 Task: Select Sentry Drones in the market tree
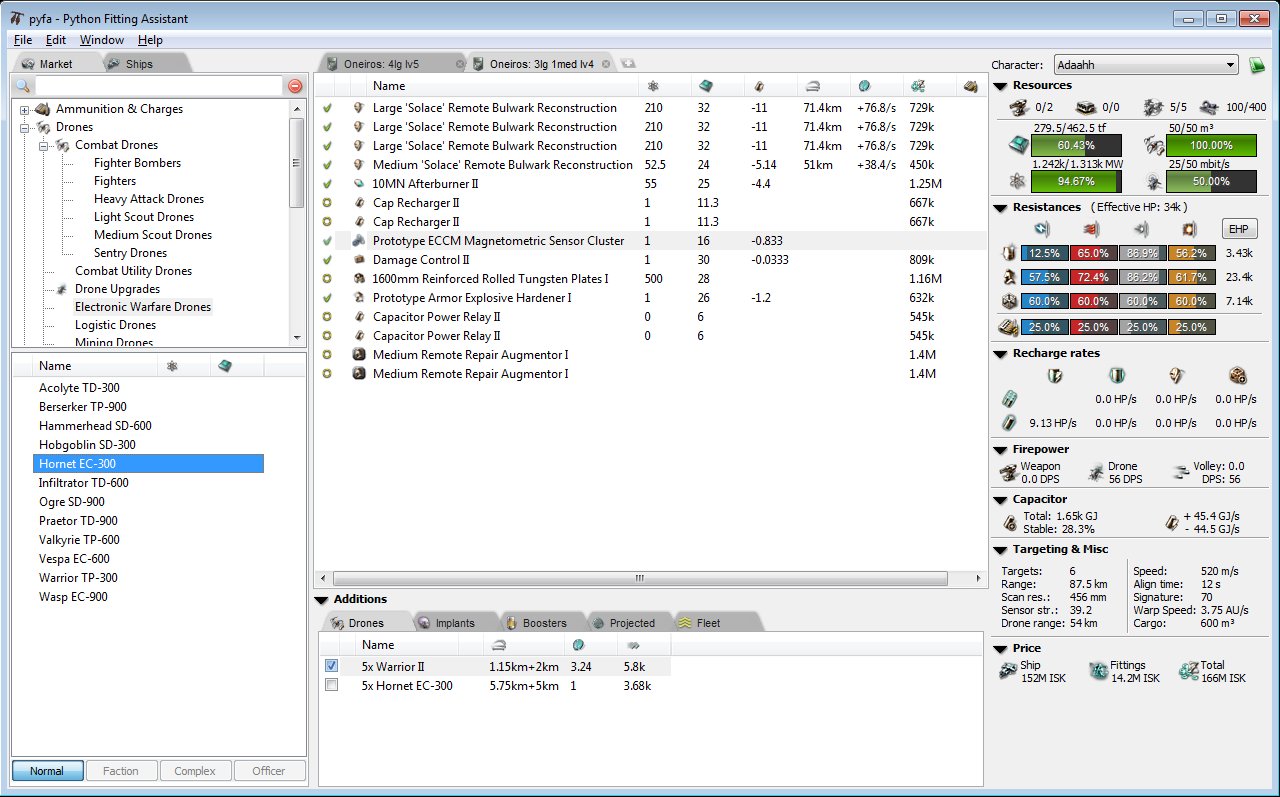130,253
